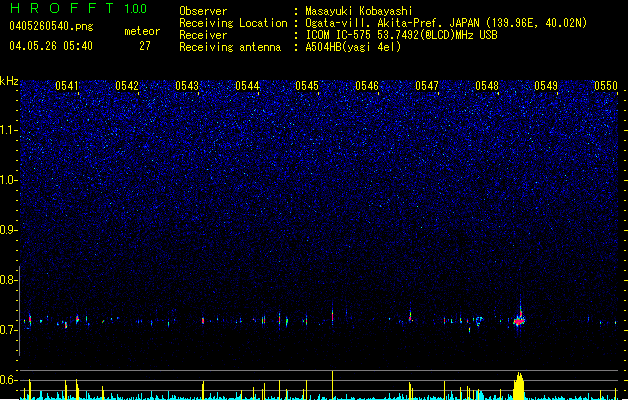Click the Receiving antenna label
Screen dimensions: 629x400
point(230,47)
